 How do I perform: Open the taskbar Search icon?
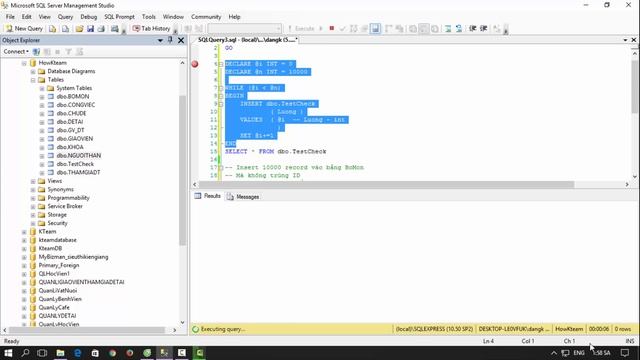25,353
